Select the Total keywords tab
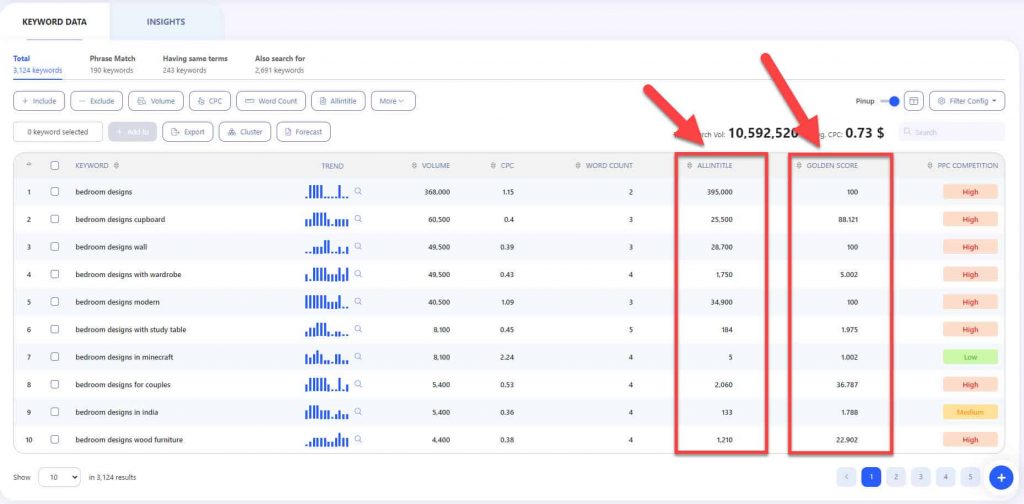 click(x=38, y=64)
